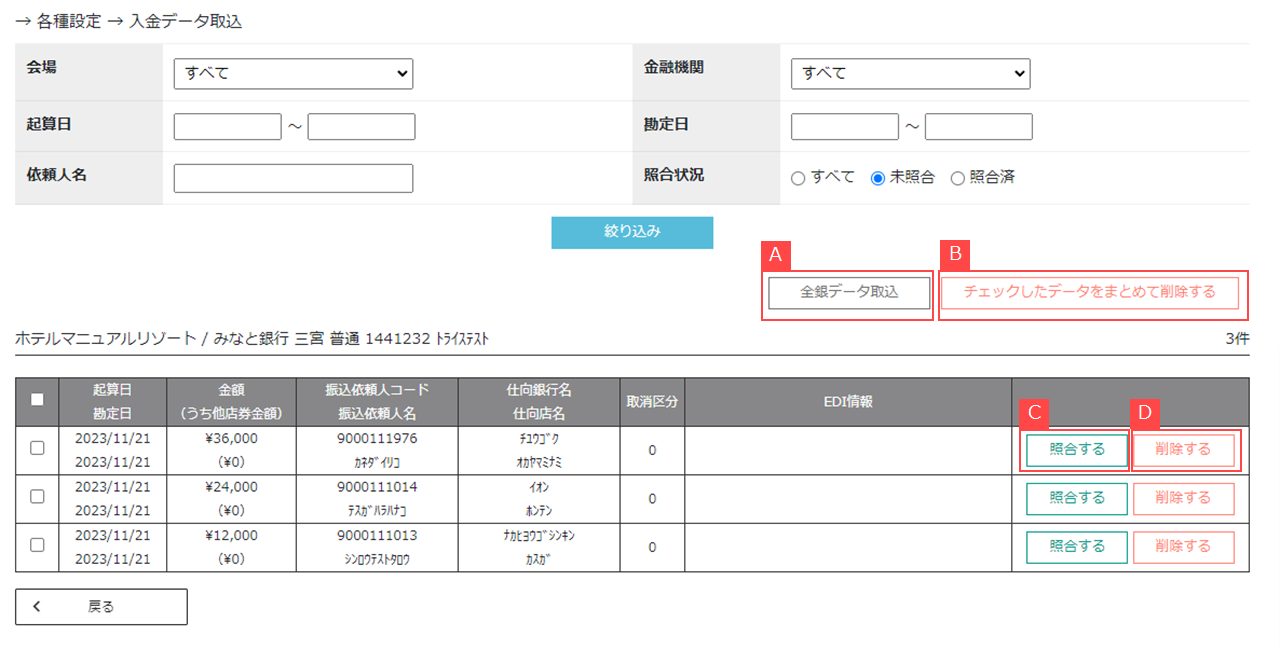Click the first 起算日 date field

pos(227,126)
